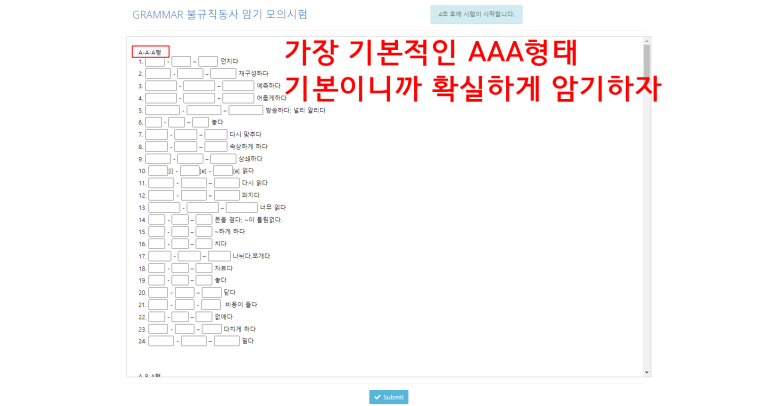The height and width of the screenshot is (406, 773).
Task: Focus third input box of row 17
Action: tap(219, 256)
